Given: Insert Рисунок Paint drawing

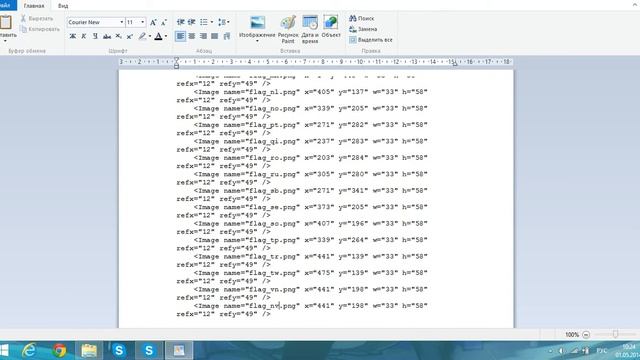Looking at the screenshot, I should [288, 29].
